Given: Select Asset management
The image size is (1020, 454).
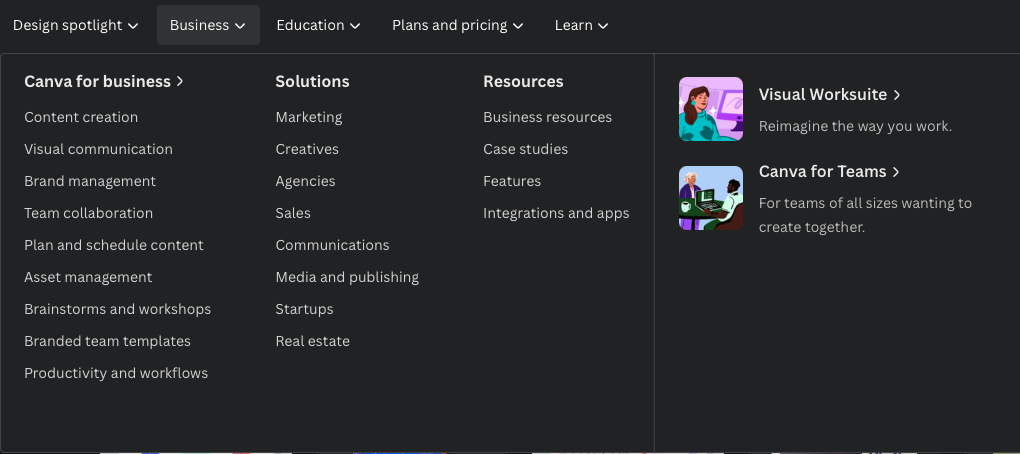Looking at the screenshot, I should 88,277.
